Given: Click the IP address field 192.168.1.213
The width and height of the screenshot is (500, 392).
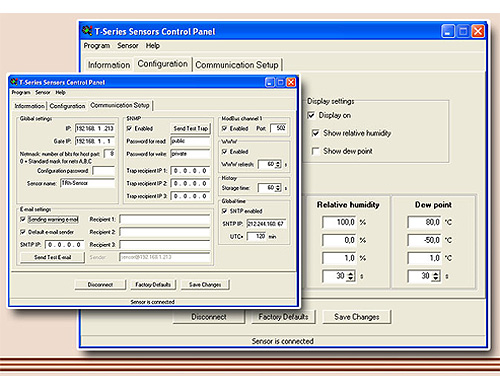Looking at the screenshot, I should coord(95,128).
